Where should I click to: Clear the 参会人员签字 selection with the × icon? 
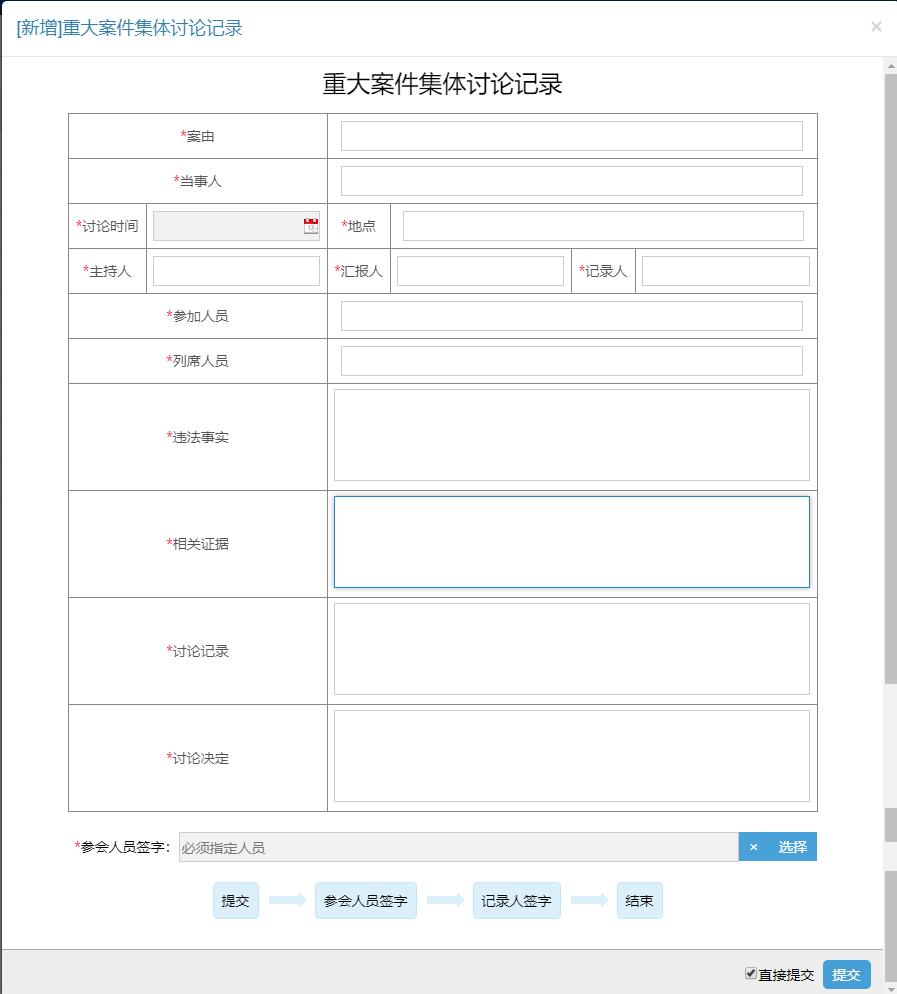[753, 847]
